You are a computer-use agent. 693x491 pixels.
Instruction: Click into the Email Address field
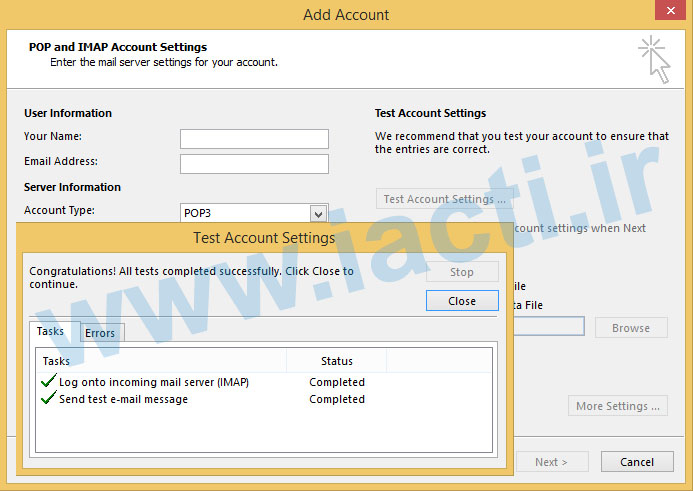click(x=254, y=164)
